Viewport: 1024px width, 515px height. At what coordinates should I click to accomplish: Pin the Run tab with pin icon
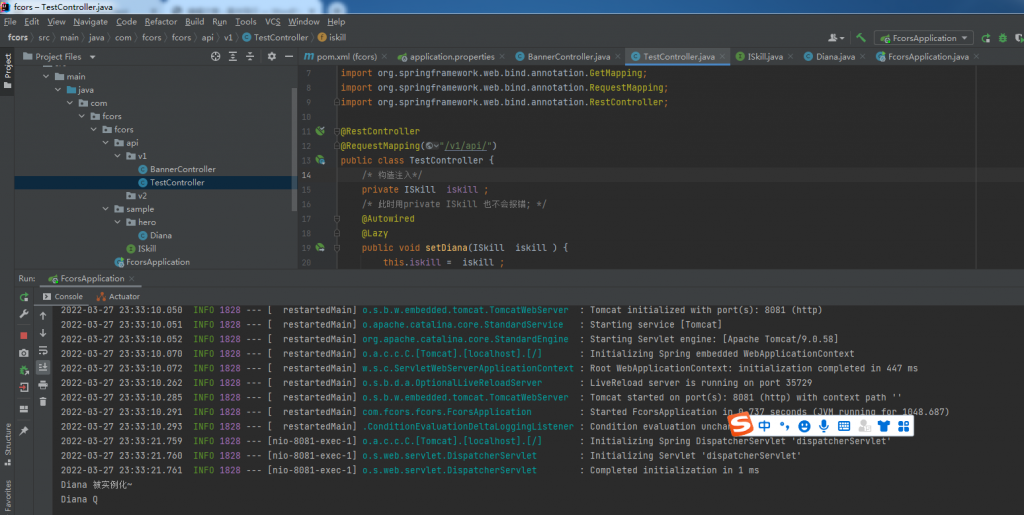point(24,431)
